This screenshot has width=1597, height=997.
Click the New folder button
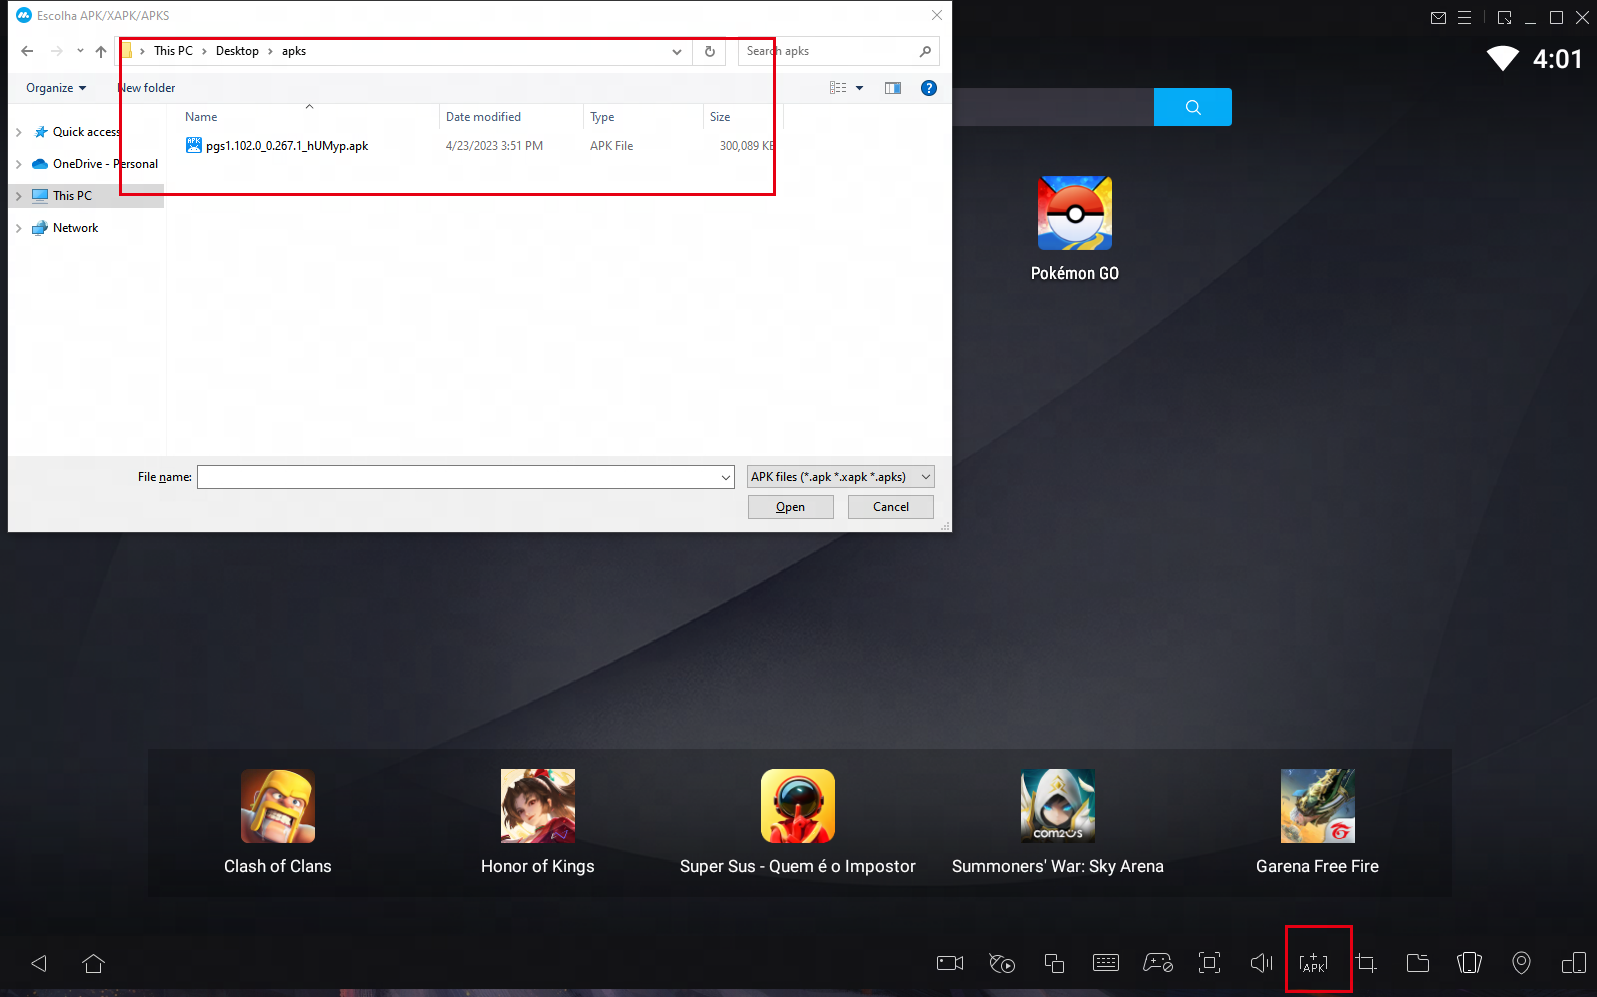147,88
